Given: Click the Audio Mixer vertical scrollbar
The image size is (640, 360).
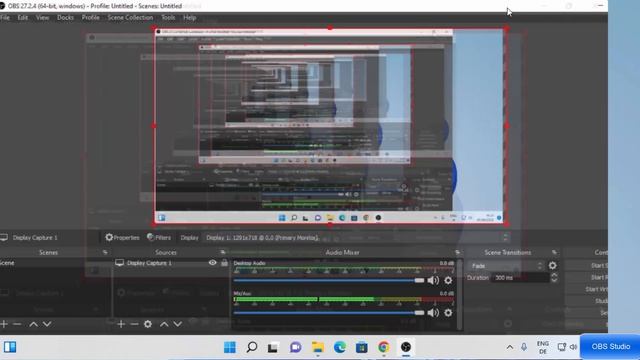Looking at the screenshot, I should [460, 294].
